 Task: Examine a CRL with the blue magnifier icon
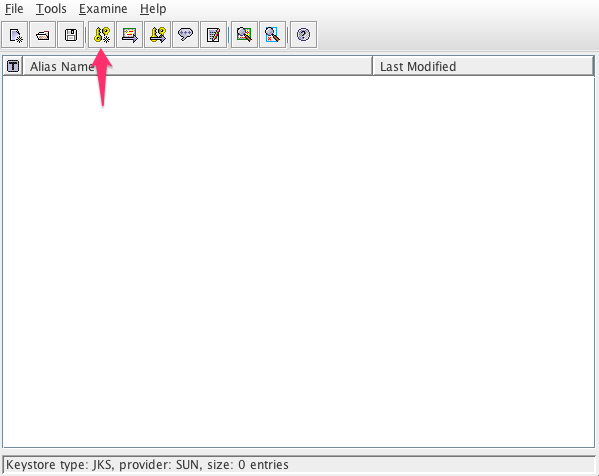[272, 35]
